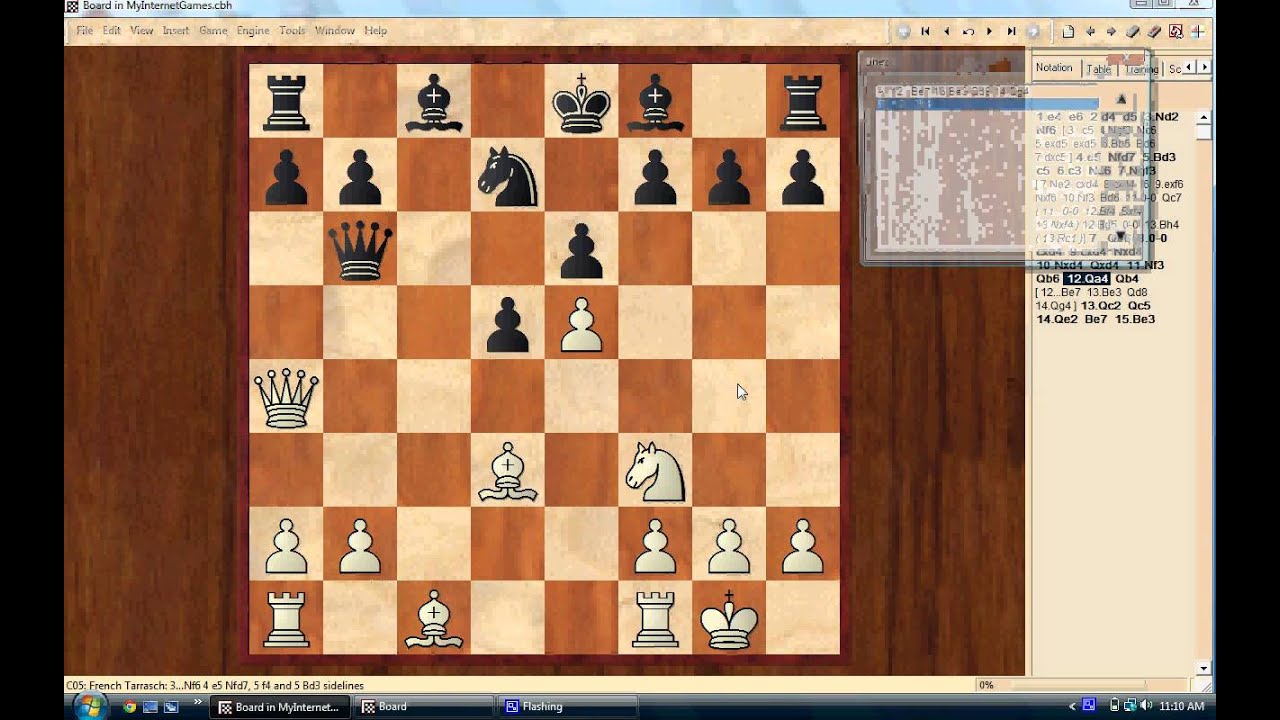Screen dimensions: 1280x720
Task: Click the white king on g1
Action: pos(729,619)
